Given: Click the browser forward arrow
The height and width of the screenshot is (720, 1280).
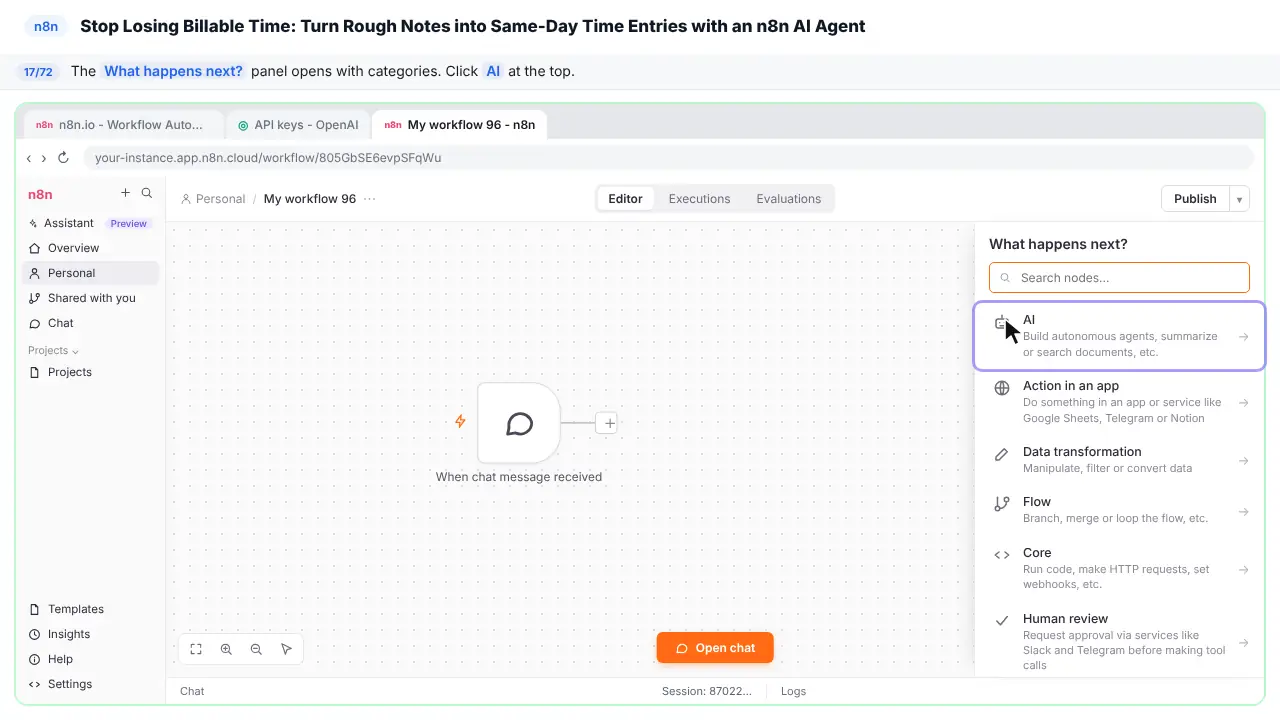Looking at the screenshot, I should coord(44,158).
